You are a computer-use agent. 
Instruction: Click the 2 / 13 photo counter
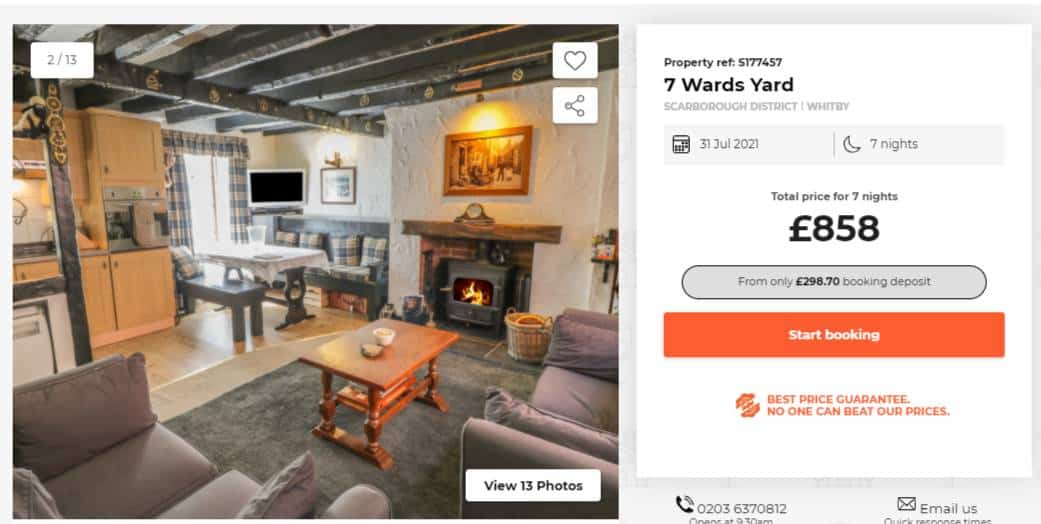click(x=62, y=60)
